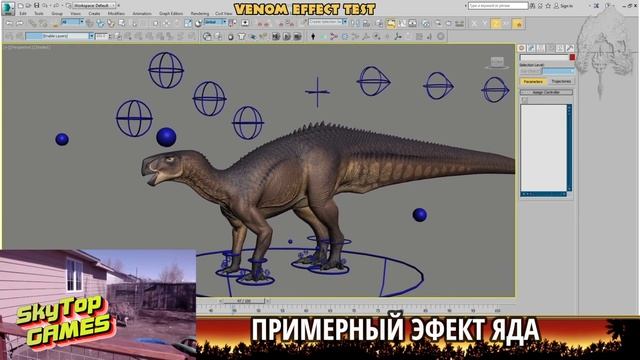The width and height of the screenshot is (640, 360).
Task: Open the 0 (default) layer dropdown
Action: pos(60,36)
